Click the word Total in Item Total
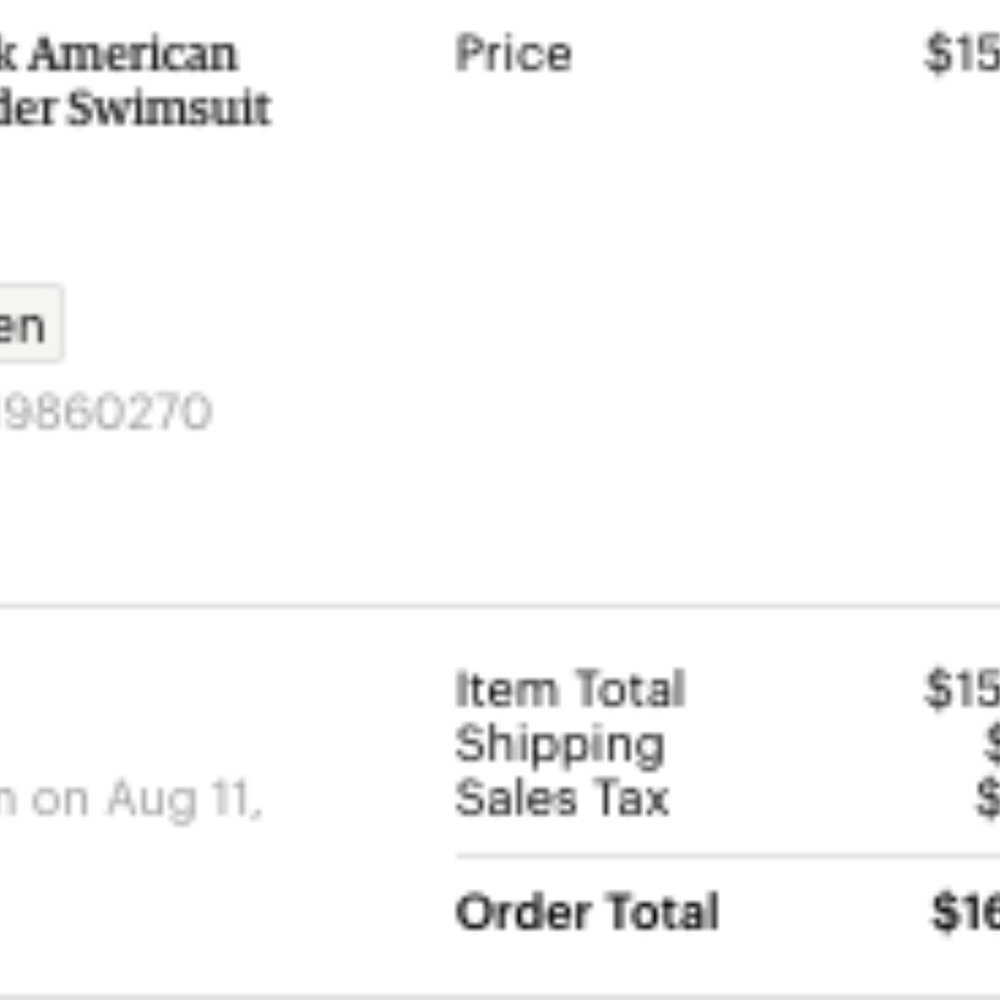The width and height of the screenshot is (1000, 1000). (x=627, y=689)
